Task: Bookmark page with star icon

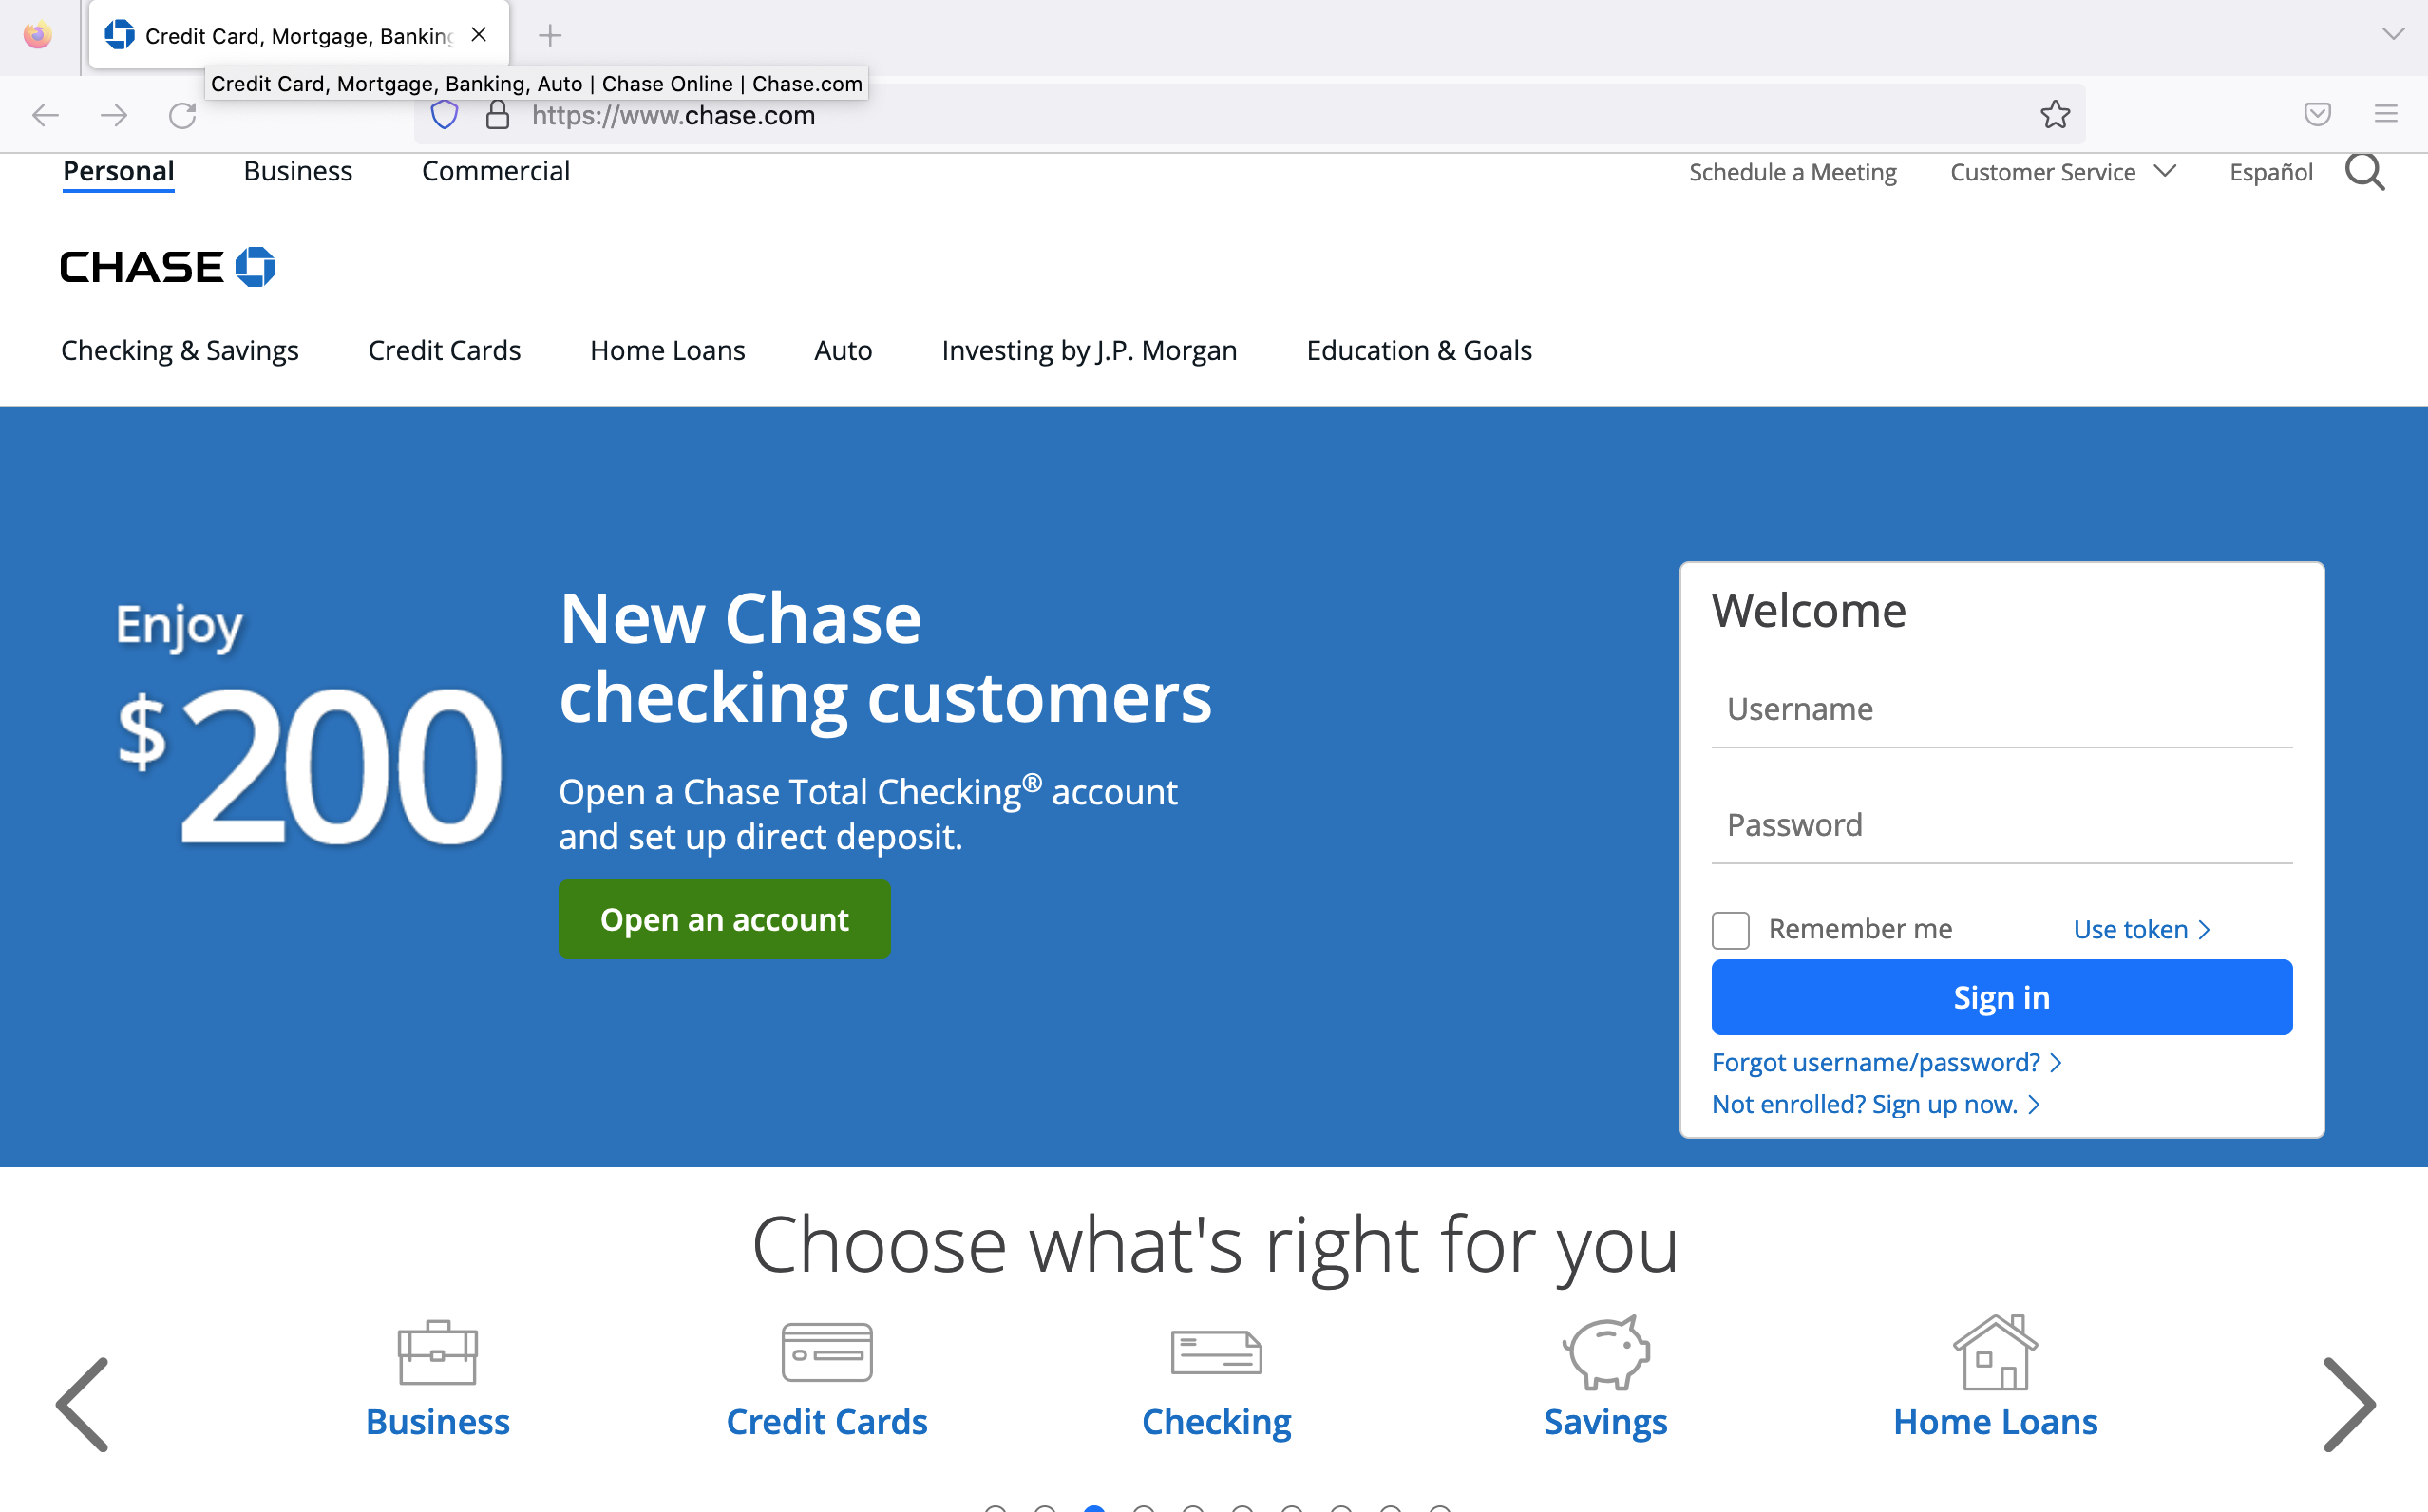Action: pyautogui.click(x=2055, y=115)
